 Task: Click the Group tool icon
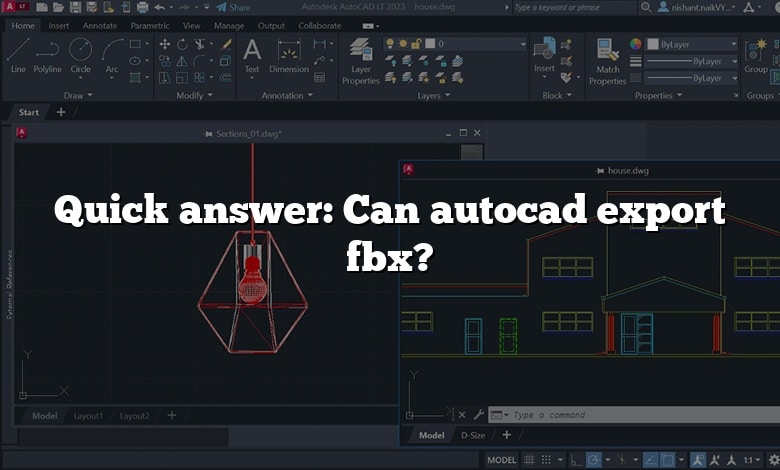click(x=756, y=56)
